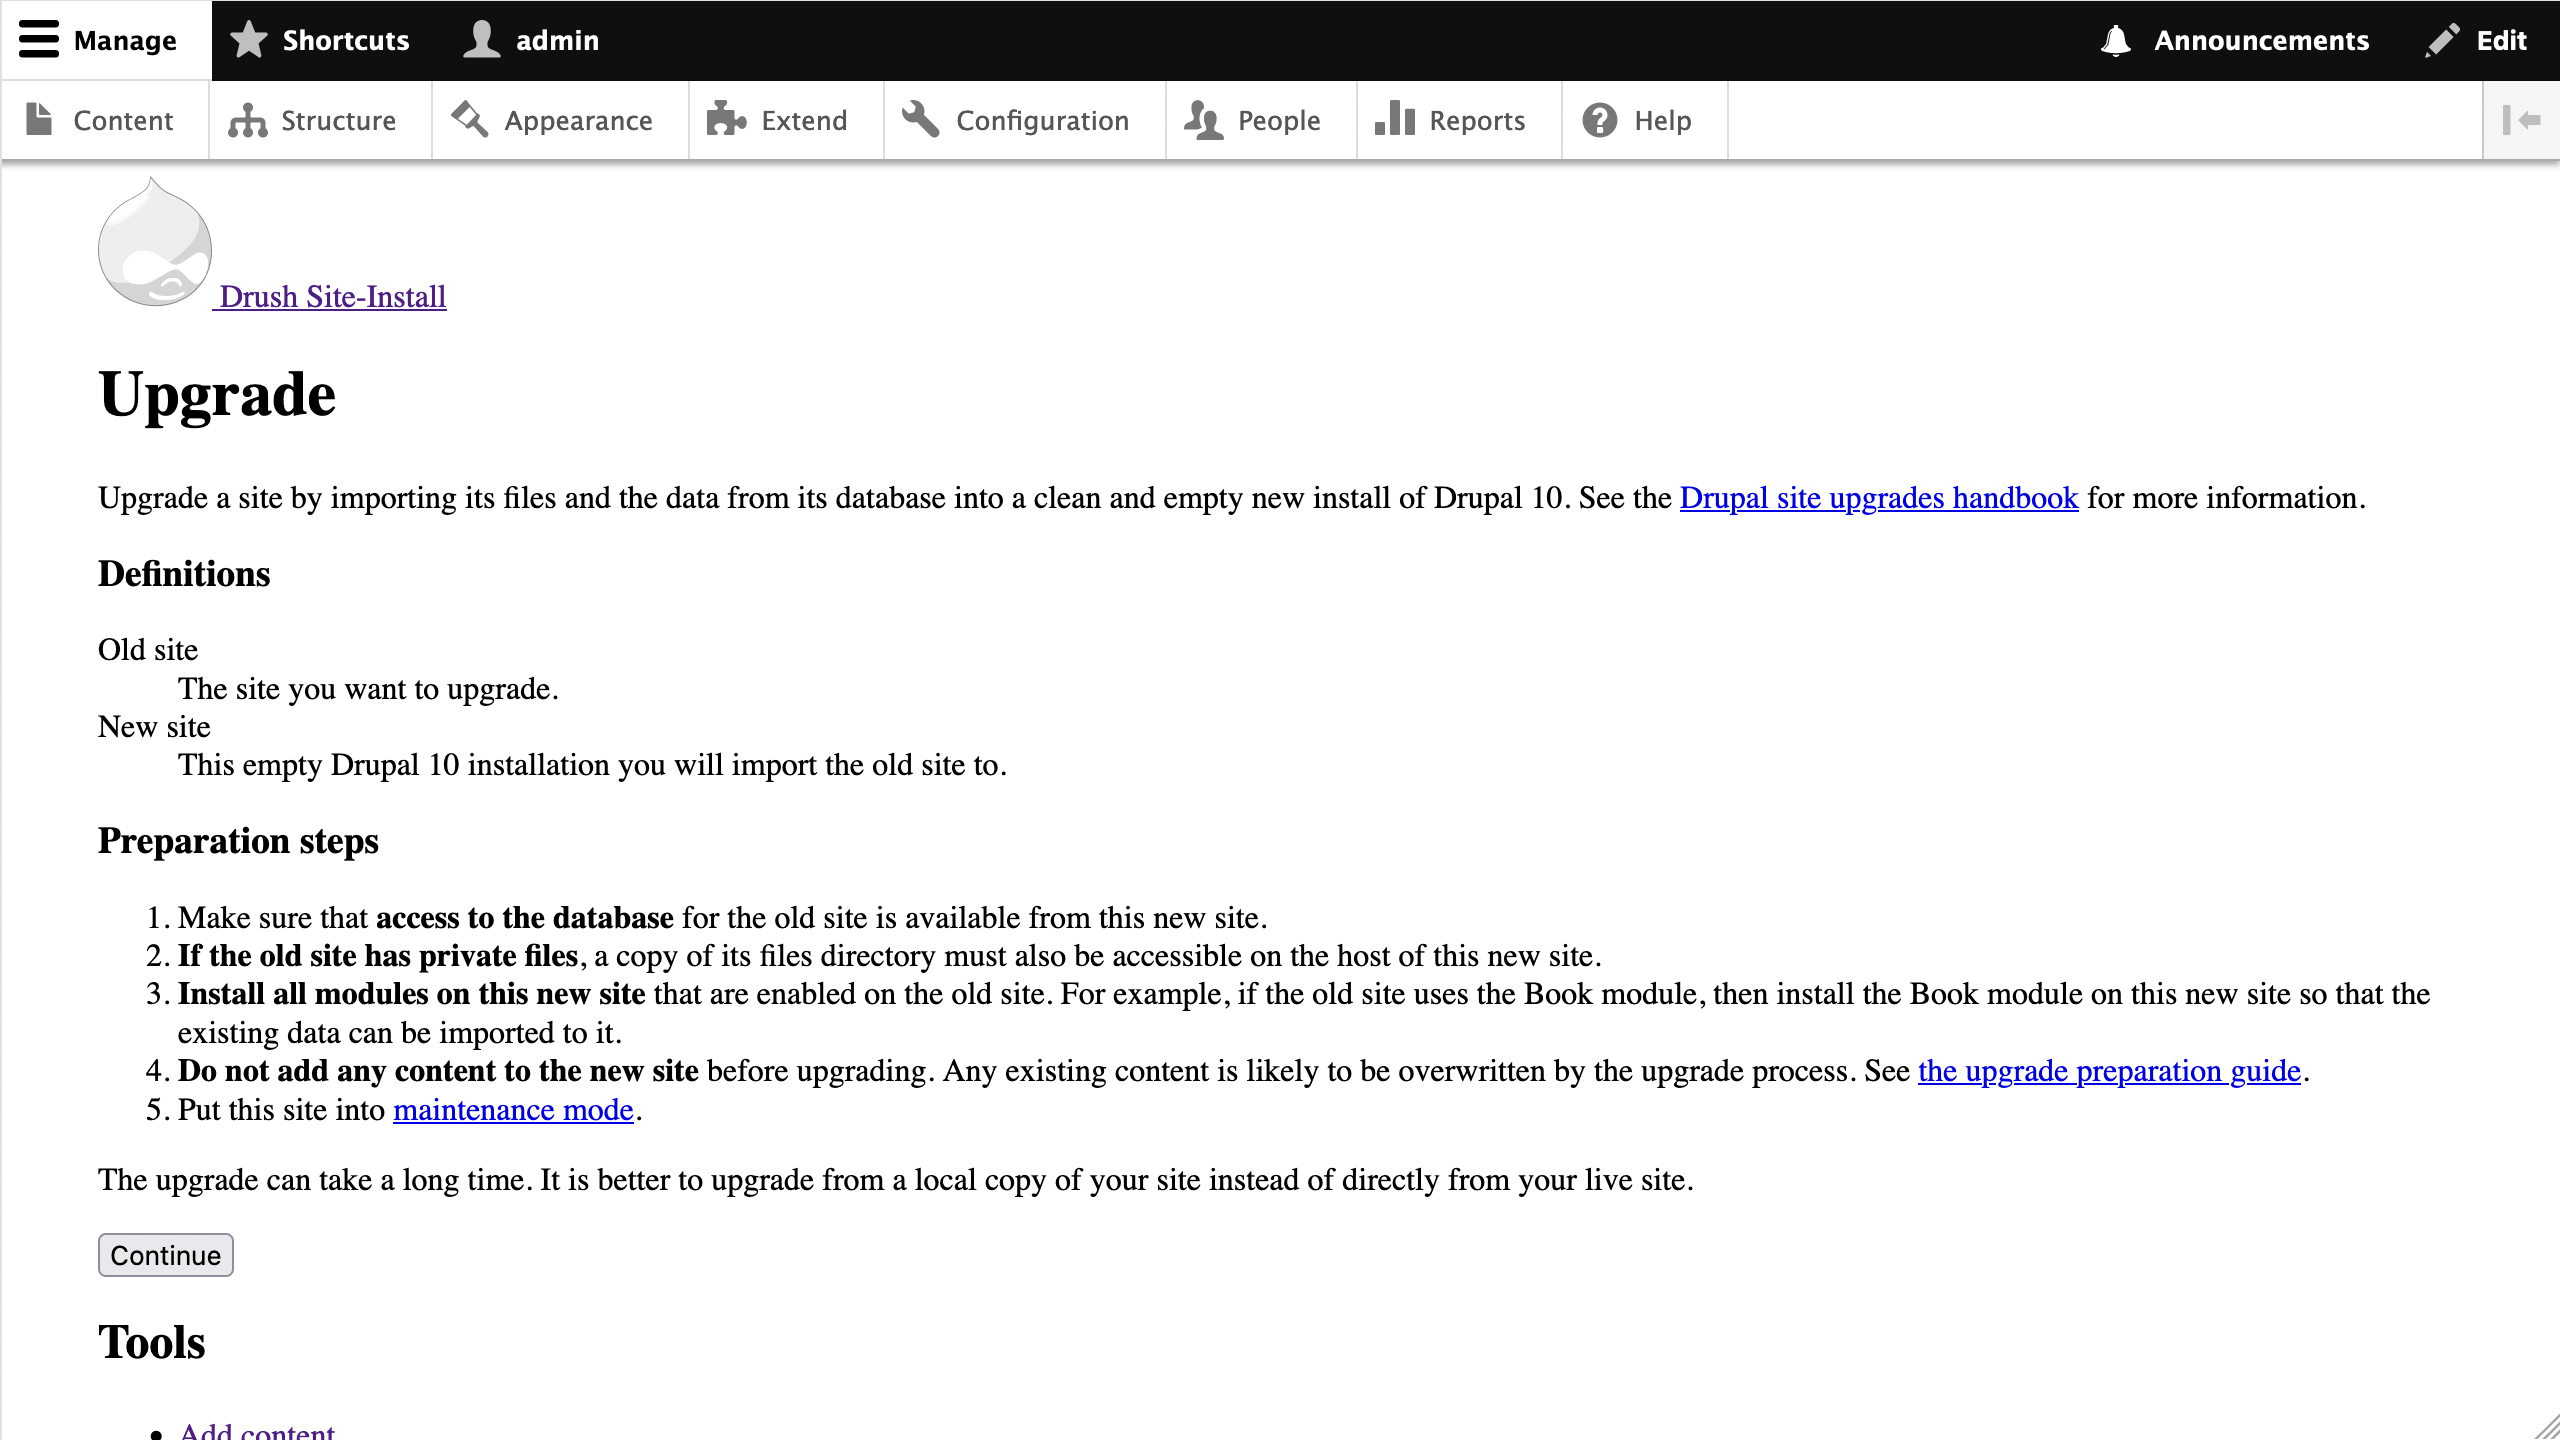Screen dimensions: 2560x1440
Task: Click the Shortcuts star icon
Action: pos(249,40)
